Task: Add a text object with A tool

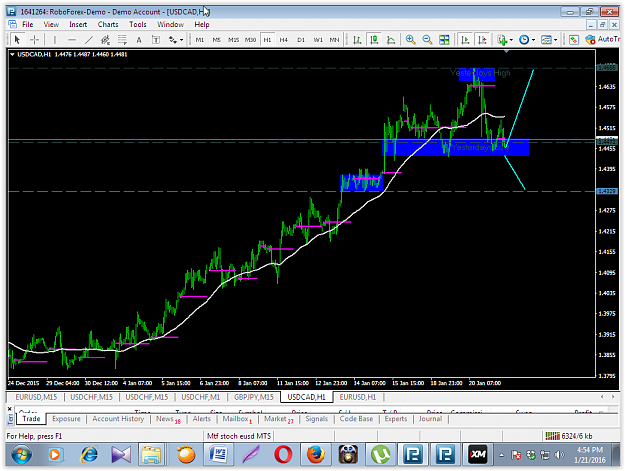Action: point(139,39)
